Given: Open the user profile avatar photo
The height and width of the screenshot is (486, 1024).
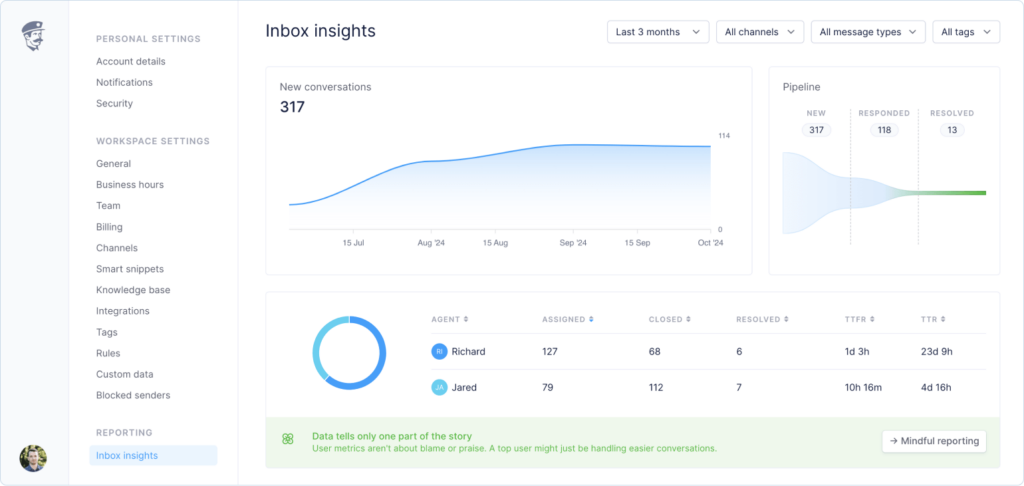Looking at the screenshot, I should click(33, 458).
